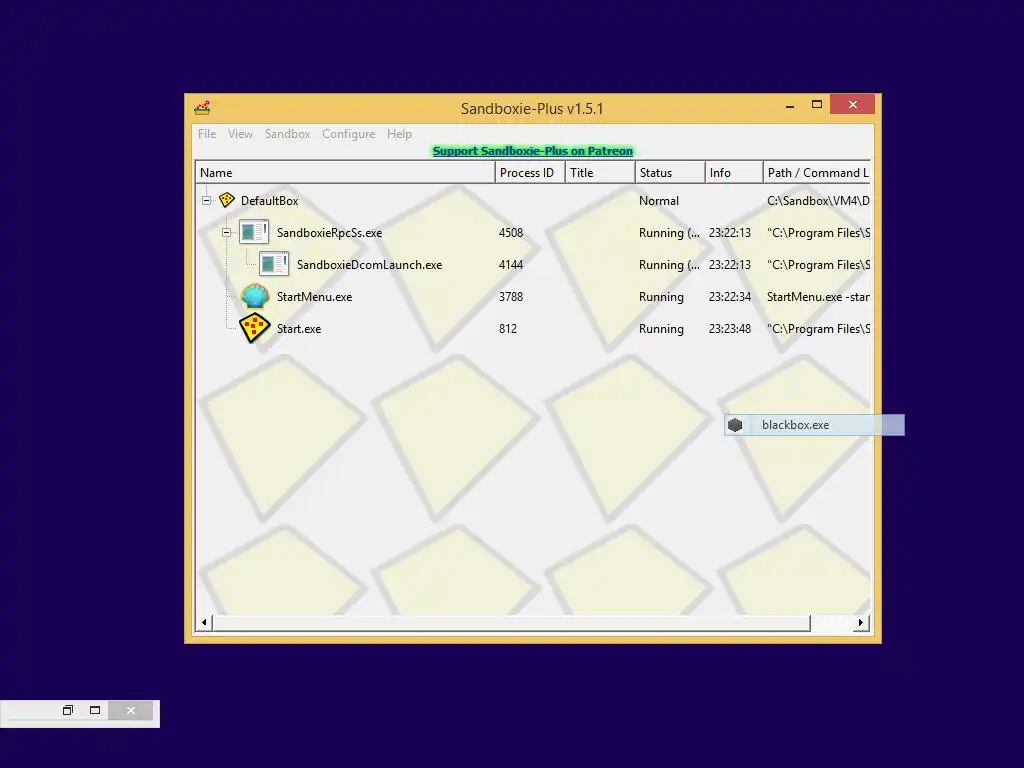Click the Running status of StartMenu.exe
The image size is (1024, 768).
click(x=662, y=296)
